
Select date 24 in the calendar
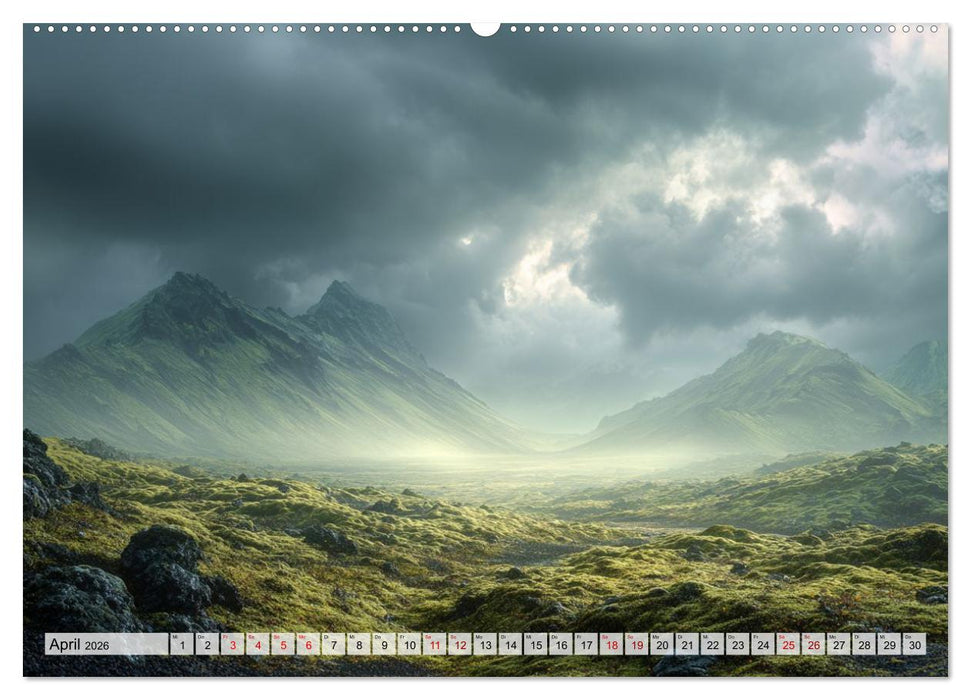[763, 645]
